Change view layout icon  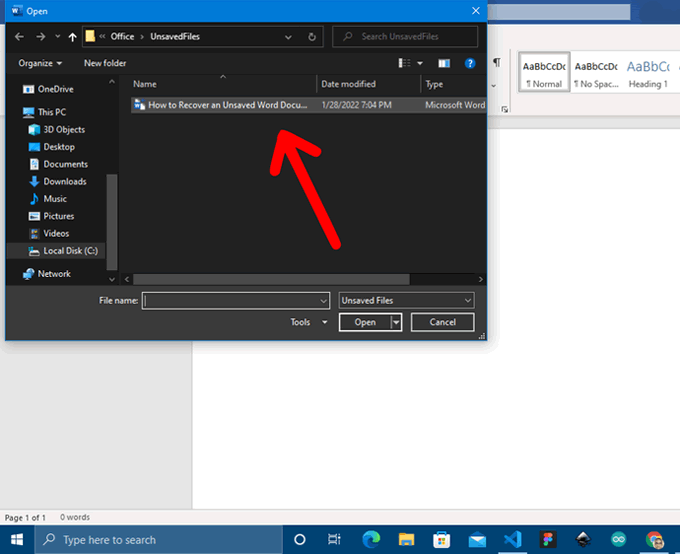click(x=403, y=63)
